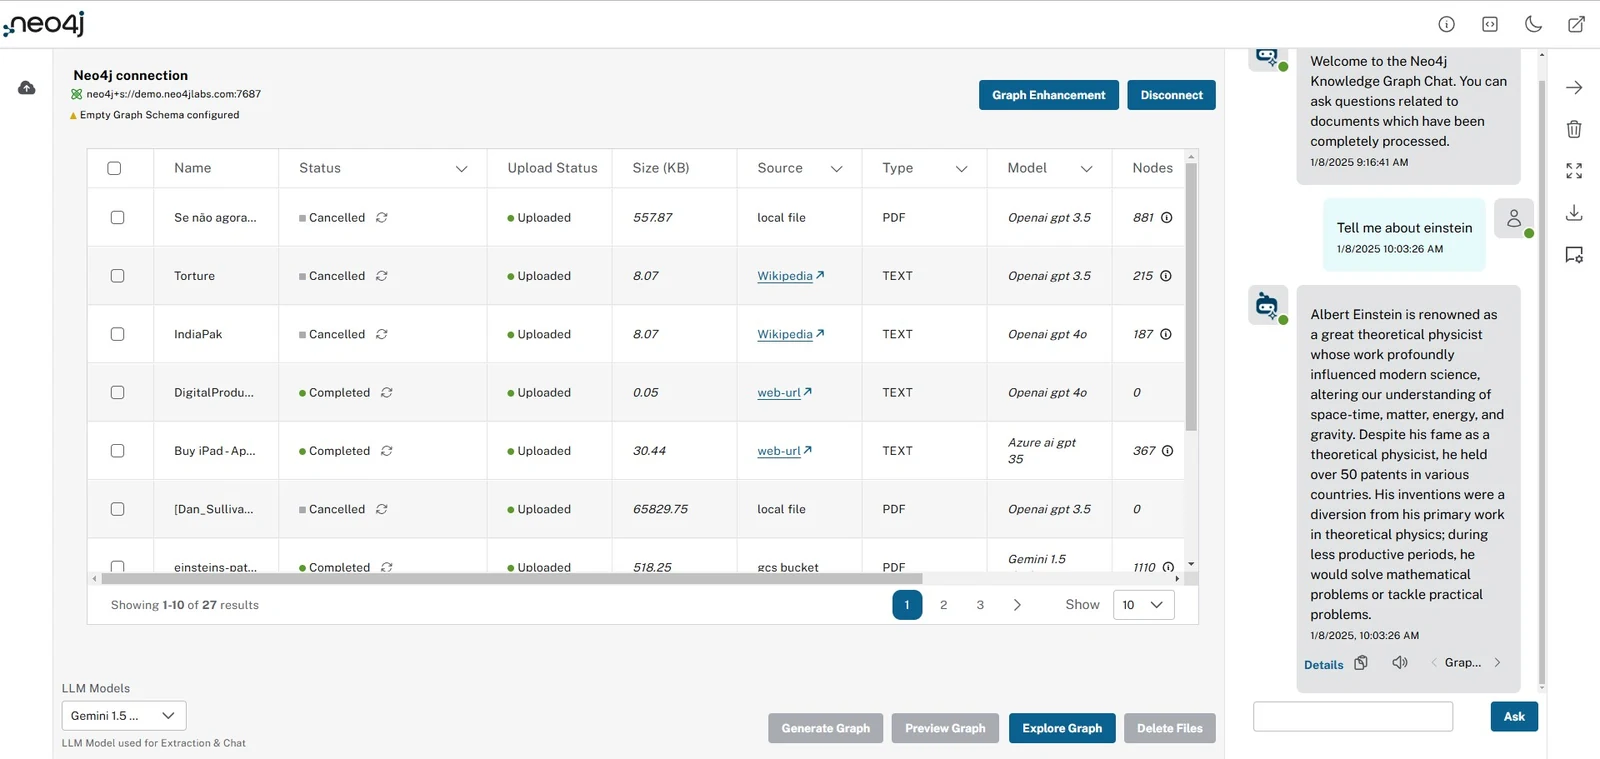Collapse chat panel with right arrow icon
1600x759 pixels.
pyautogui.click(x=1574, y=88)
